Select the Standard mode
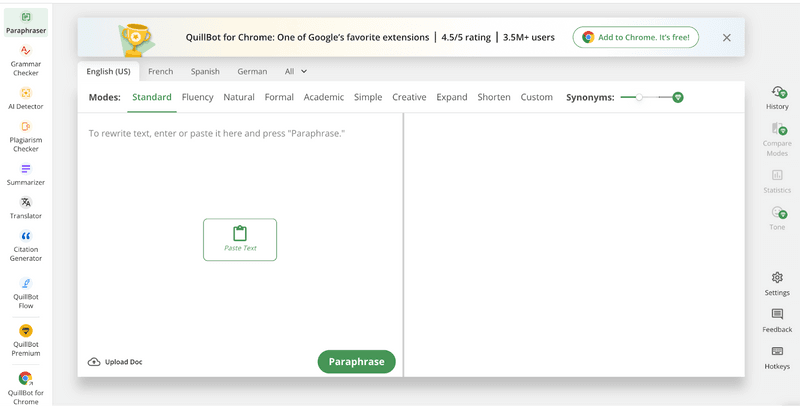The image size is (800, 406). 152,97
